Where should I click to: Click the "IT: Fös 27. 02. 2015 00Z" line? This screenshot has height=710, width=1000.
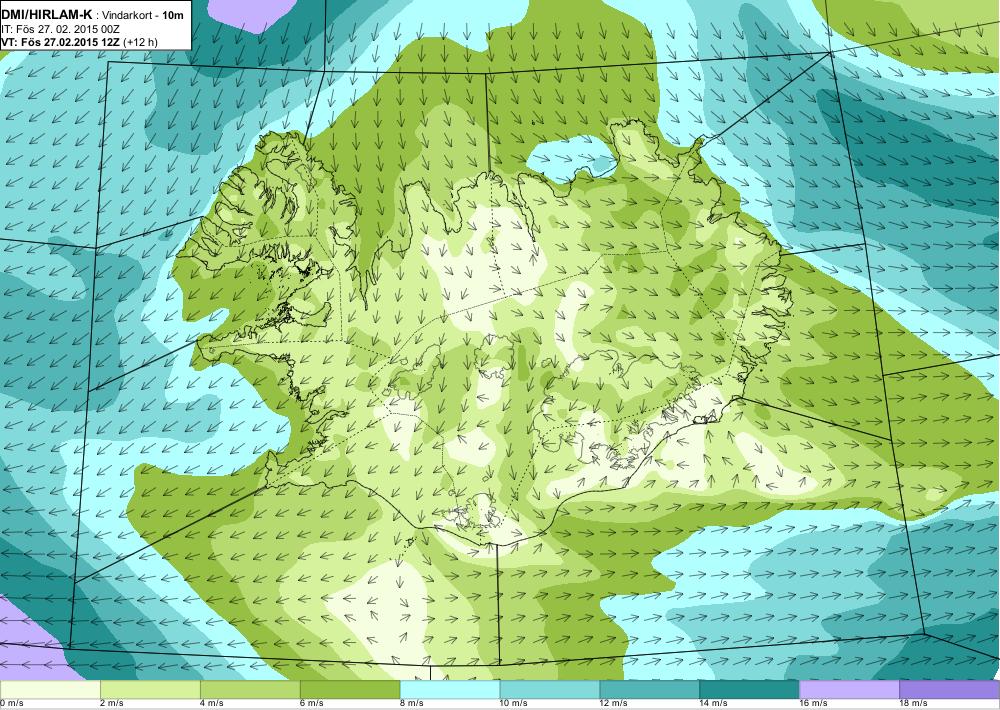pos(61,29)
